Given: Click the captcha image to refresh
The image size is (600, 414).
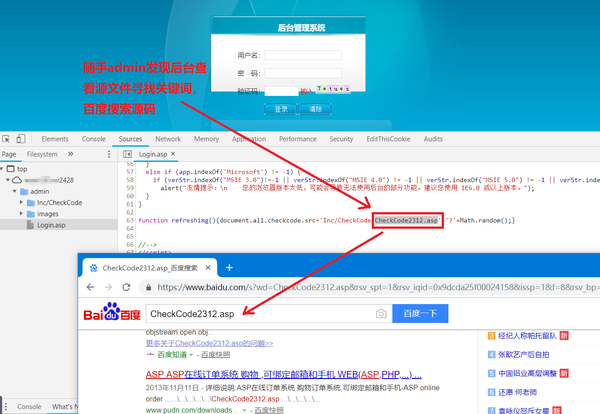Looking at the screenshot, I should 333,89.
